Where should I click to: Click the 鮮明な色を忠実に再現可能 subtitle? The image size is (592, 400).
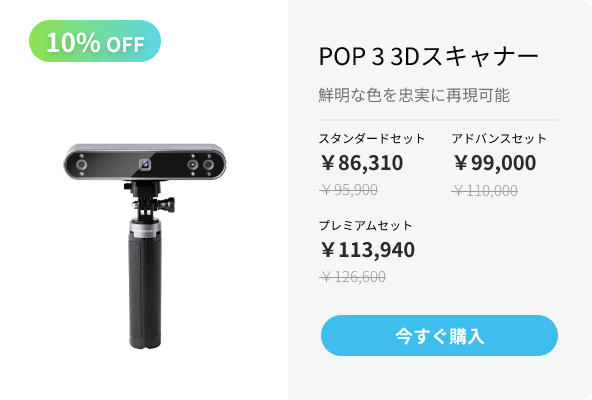coord(414,95)
